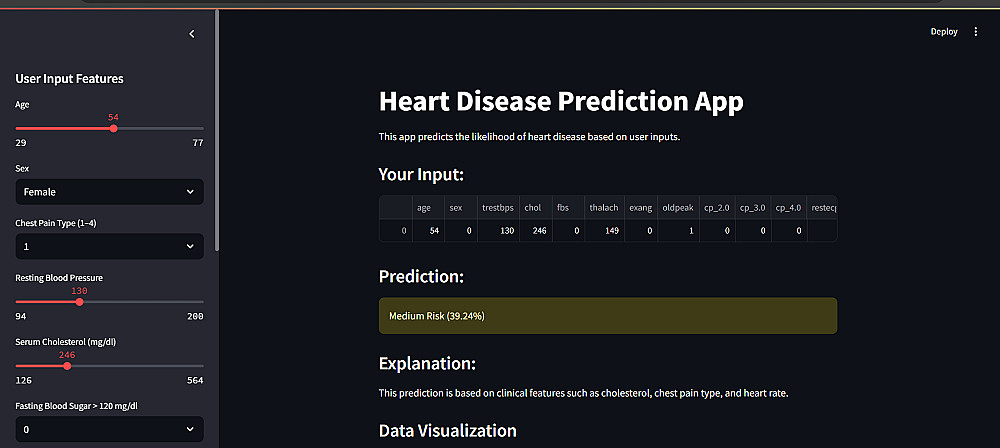Viewport: 1000px width, 448px height.
Task: Open the Sex dropdown showing Female
Action: click(x=109, y=191)
